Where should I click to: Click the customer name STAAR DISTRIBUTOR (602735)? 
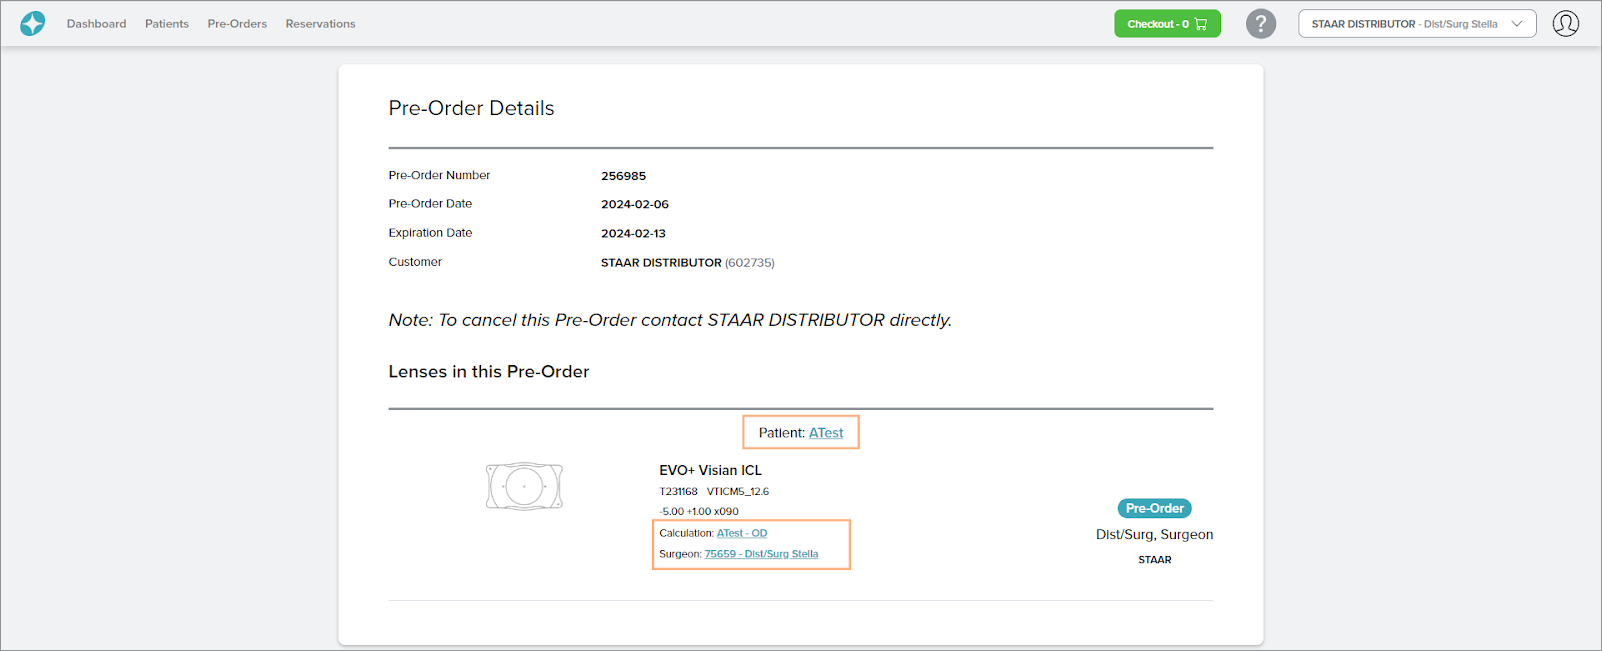687,263
